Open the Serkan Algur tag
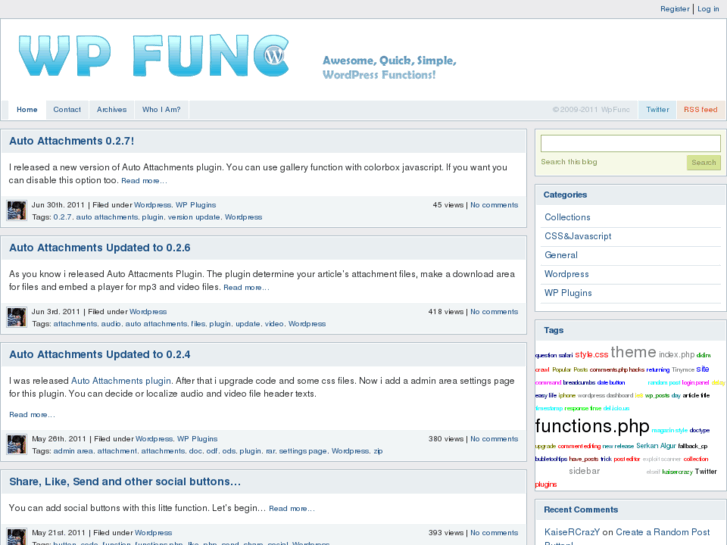Image resolution: width=727 pixels, height=545 pixels. [x=656, y=446]
